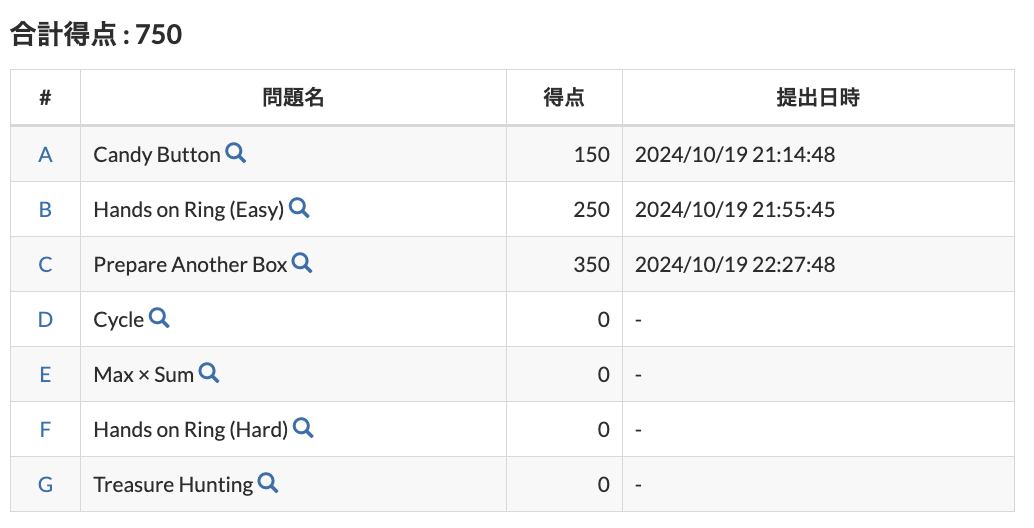Click the magnifier icon next to Treasure Hunting
Viewport: 1034px width, 528px height.
tap(268, 483)
